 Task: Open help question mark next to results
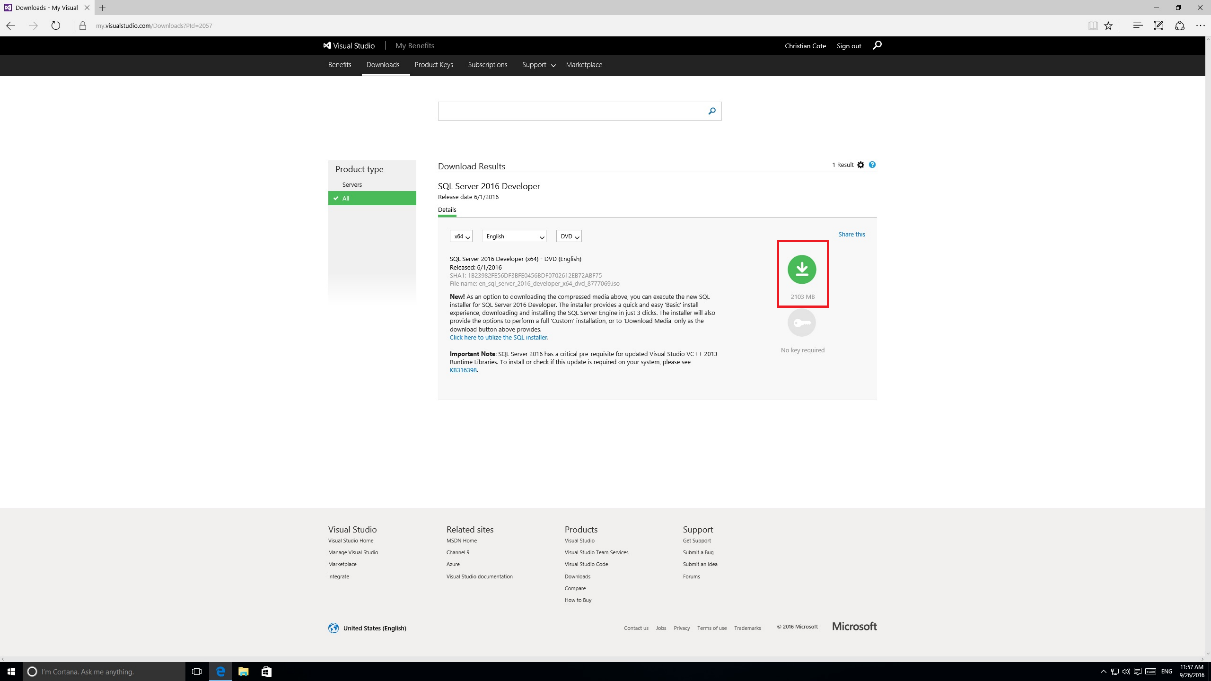pos(872,165)
